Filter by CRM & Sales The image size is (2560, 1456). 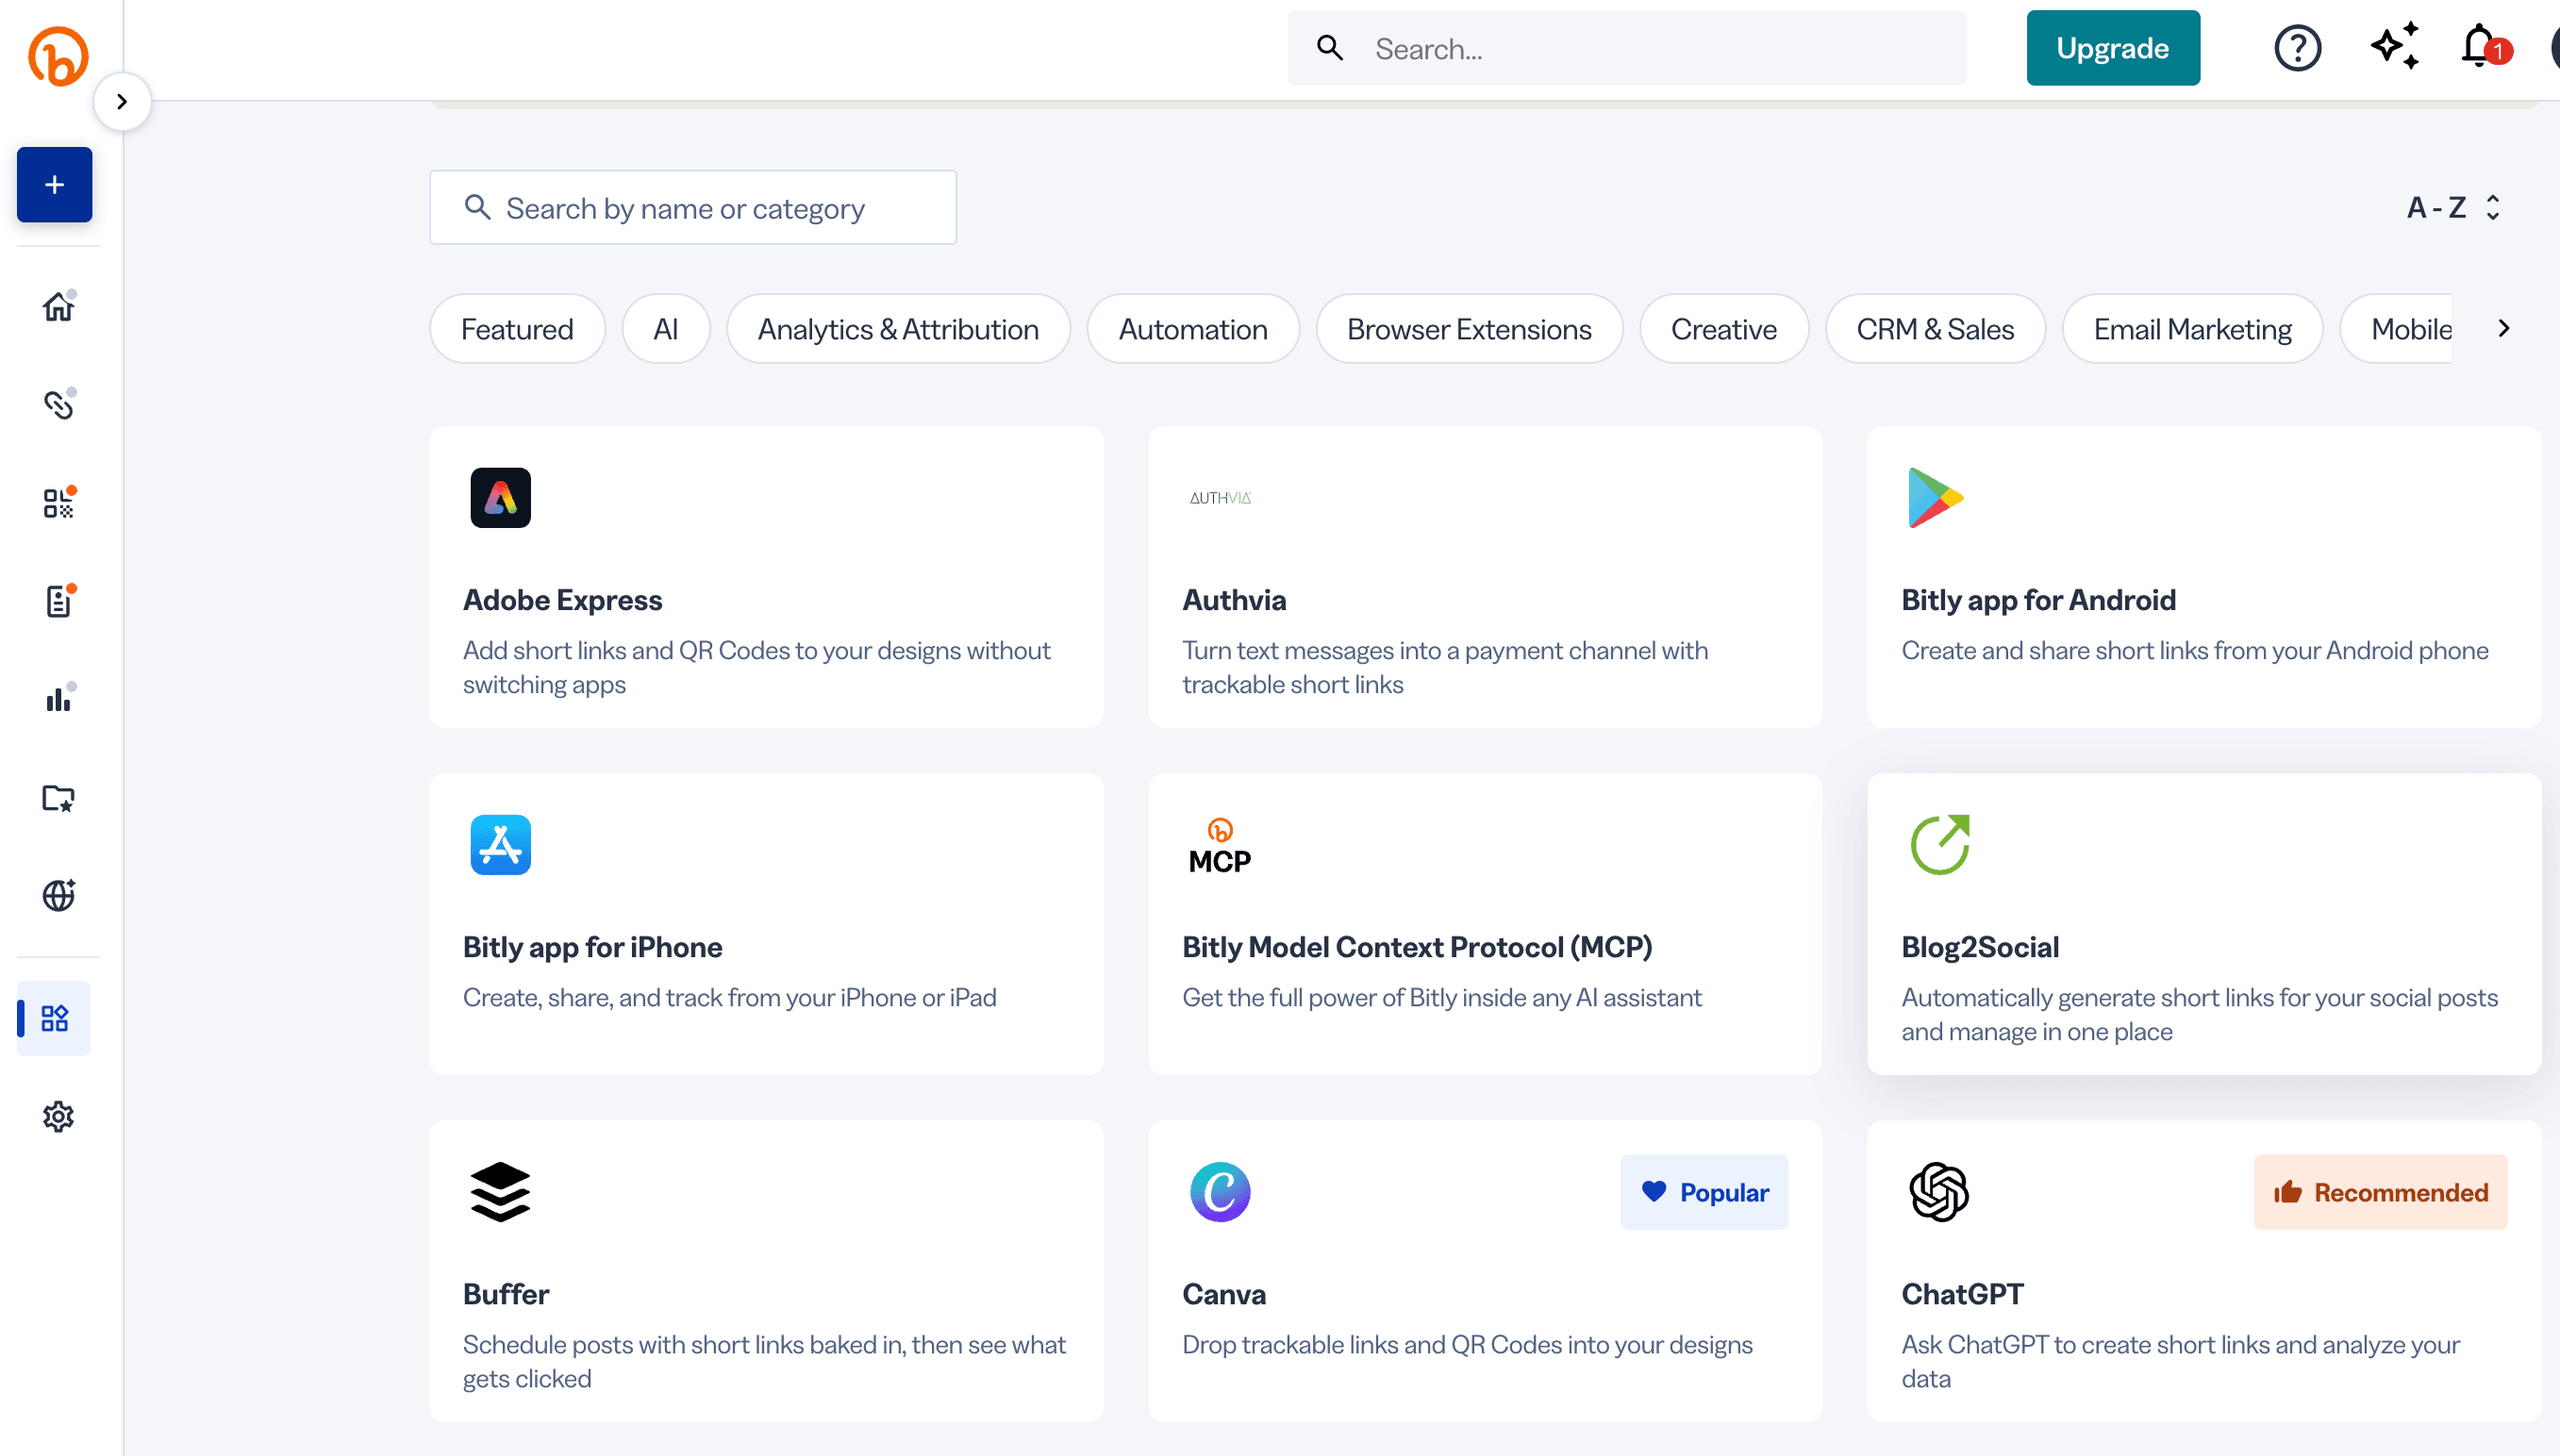(1935, 328)
